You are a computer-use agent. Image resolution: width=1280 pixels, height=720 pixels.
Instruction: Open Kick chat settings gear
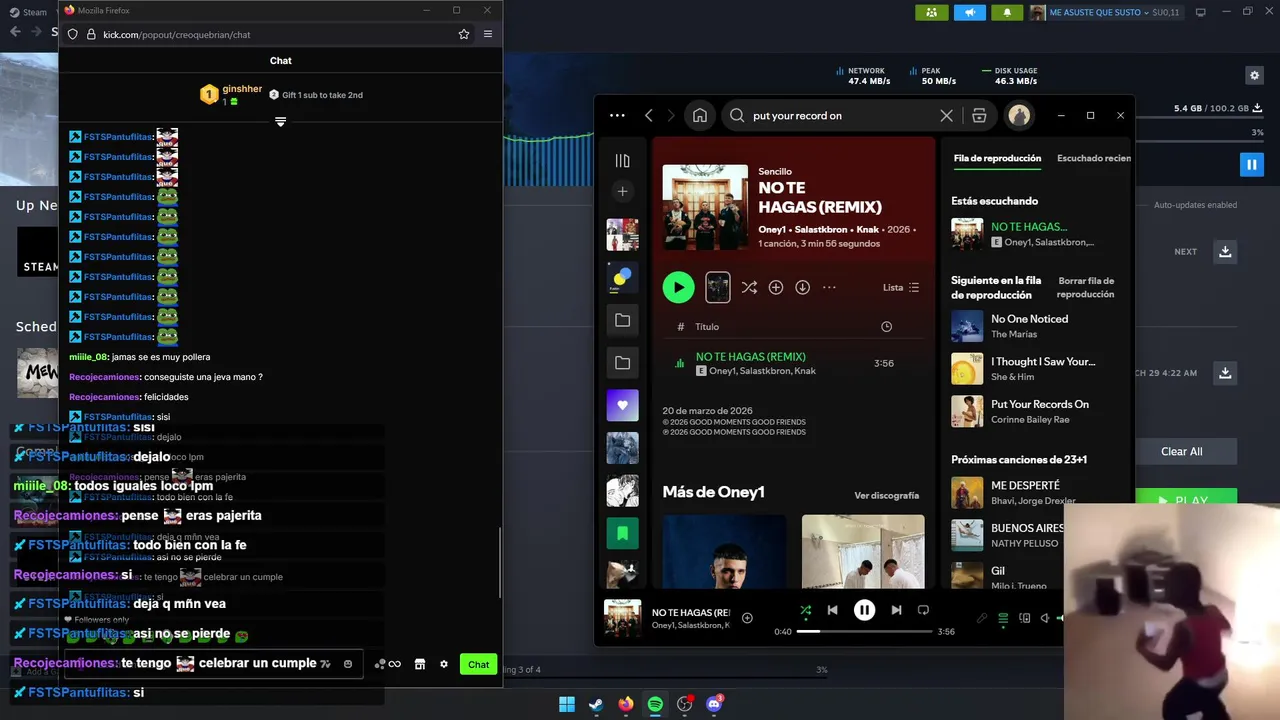pyautogui.click(x=444, y=664)
